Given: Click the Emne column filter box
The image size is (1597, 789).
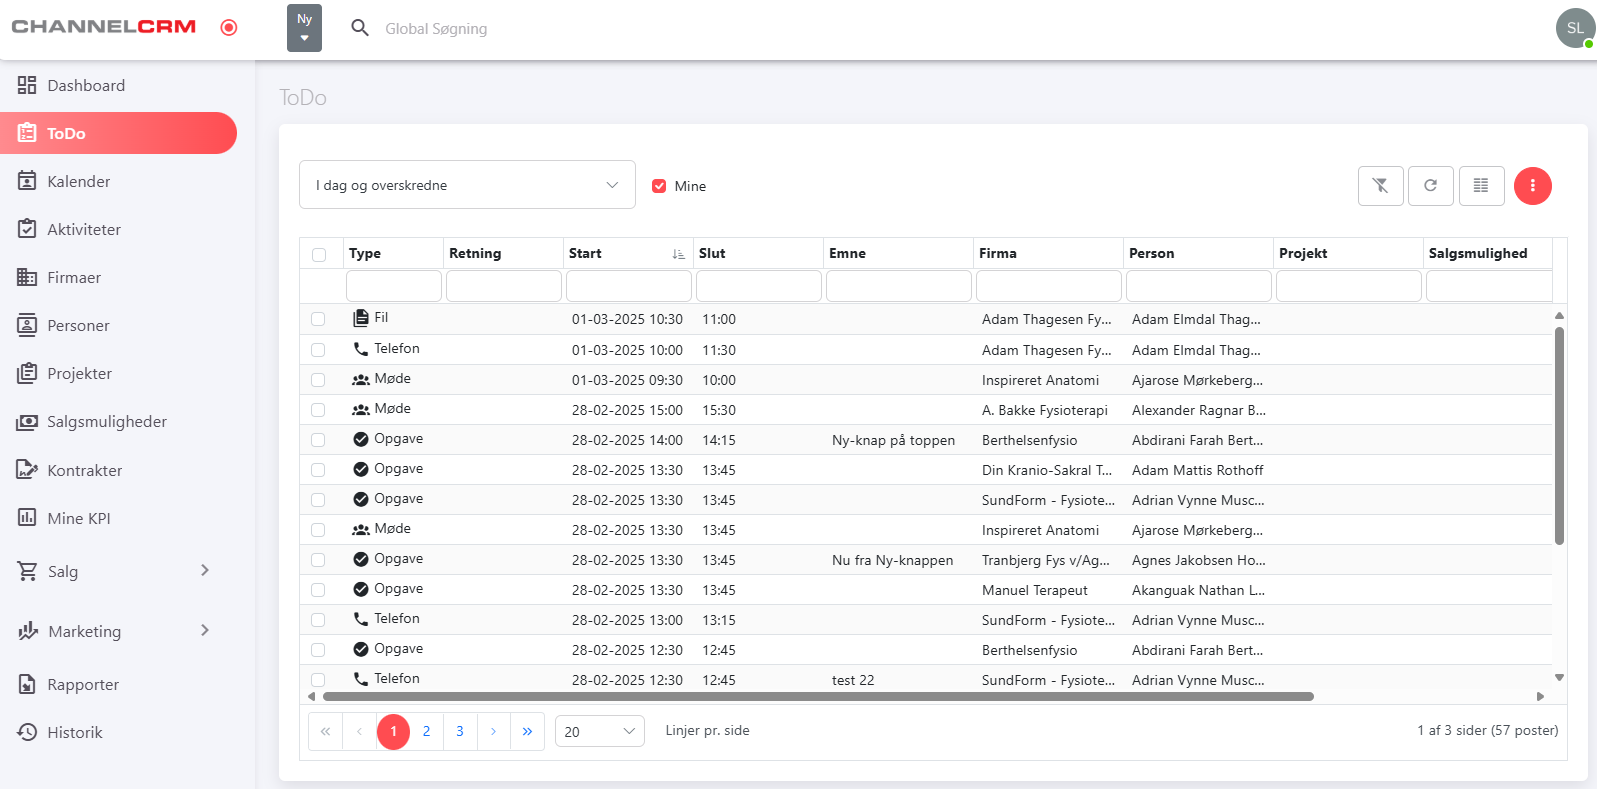Looking at the screenshot, I should coord(899,286).
